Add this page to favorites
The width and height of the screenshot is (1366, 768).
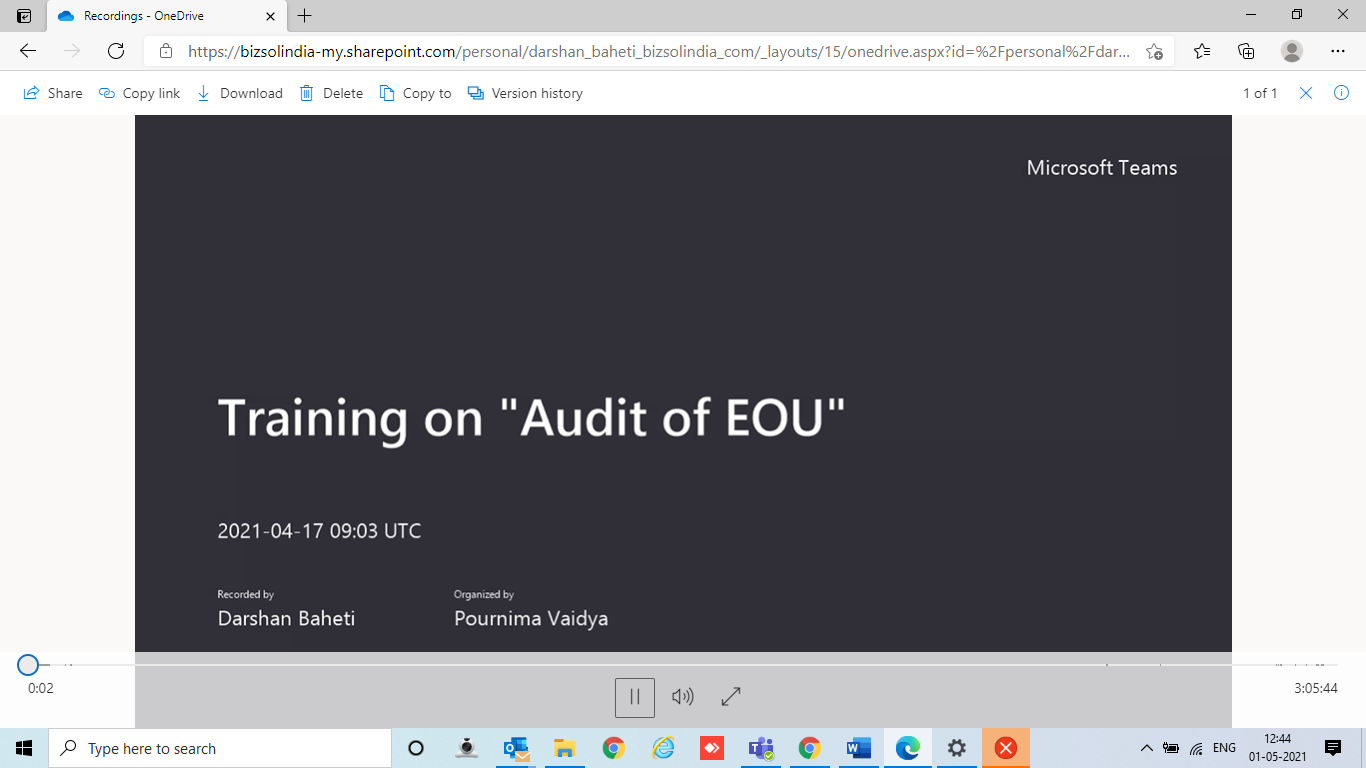tap(1154, 51)
